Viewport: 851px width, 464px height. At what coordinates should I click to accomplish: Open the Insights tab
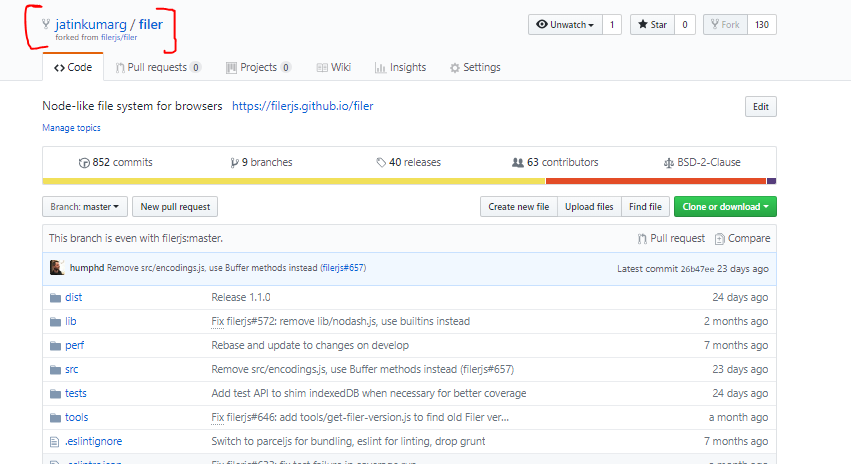400,68
